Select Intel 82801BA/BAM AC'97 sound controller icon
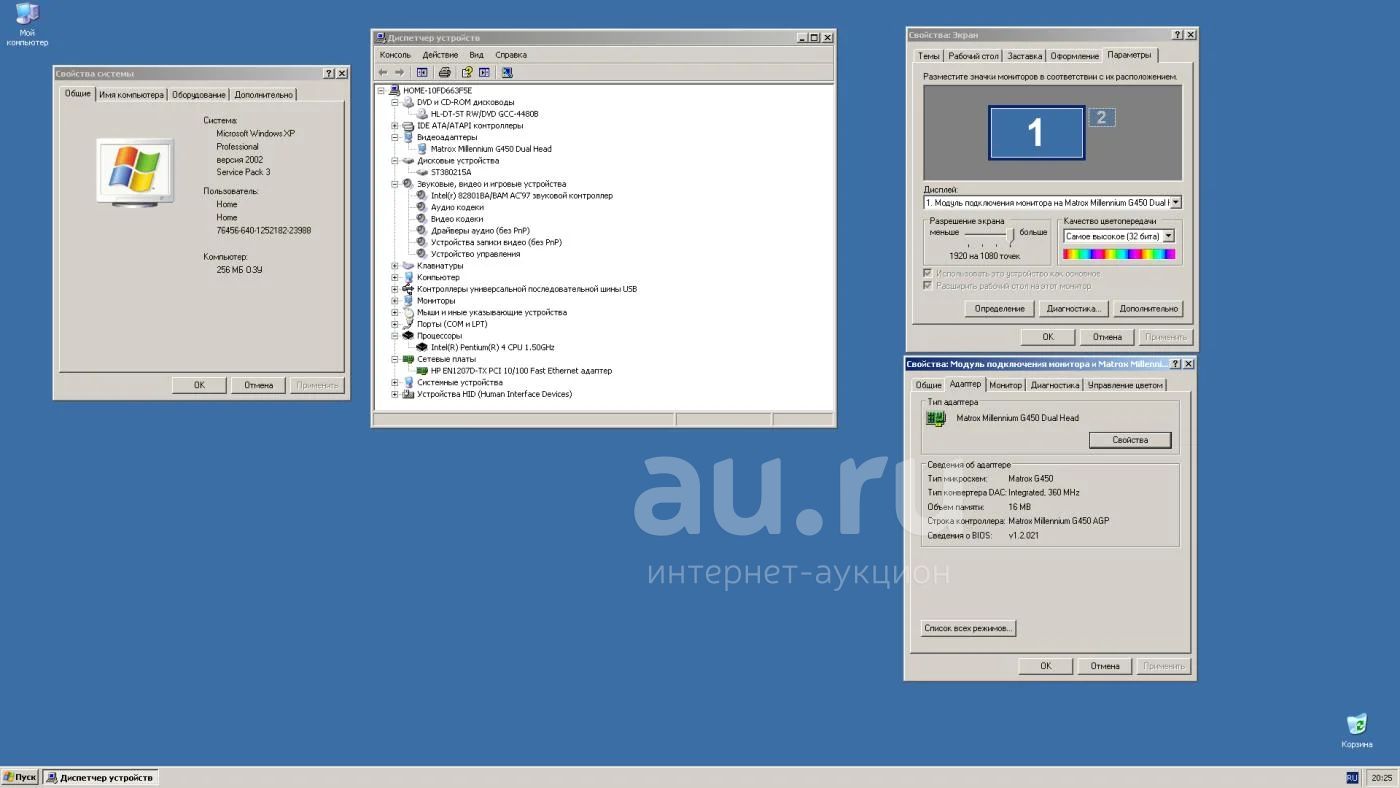Screen dimensions: 1400x788 tap(422, 195)
